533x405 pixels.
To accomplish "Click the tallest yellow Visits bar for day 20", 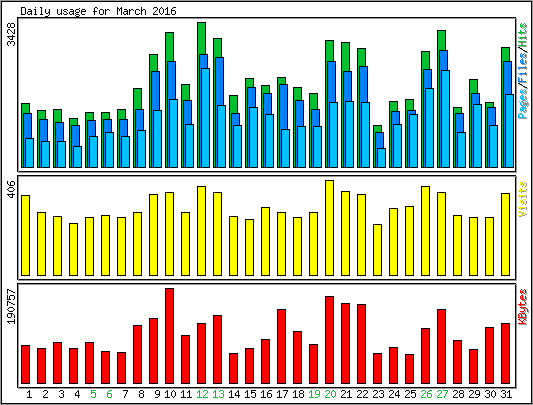I will click(329, 228).
